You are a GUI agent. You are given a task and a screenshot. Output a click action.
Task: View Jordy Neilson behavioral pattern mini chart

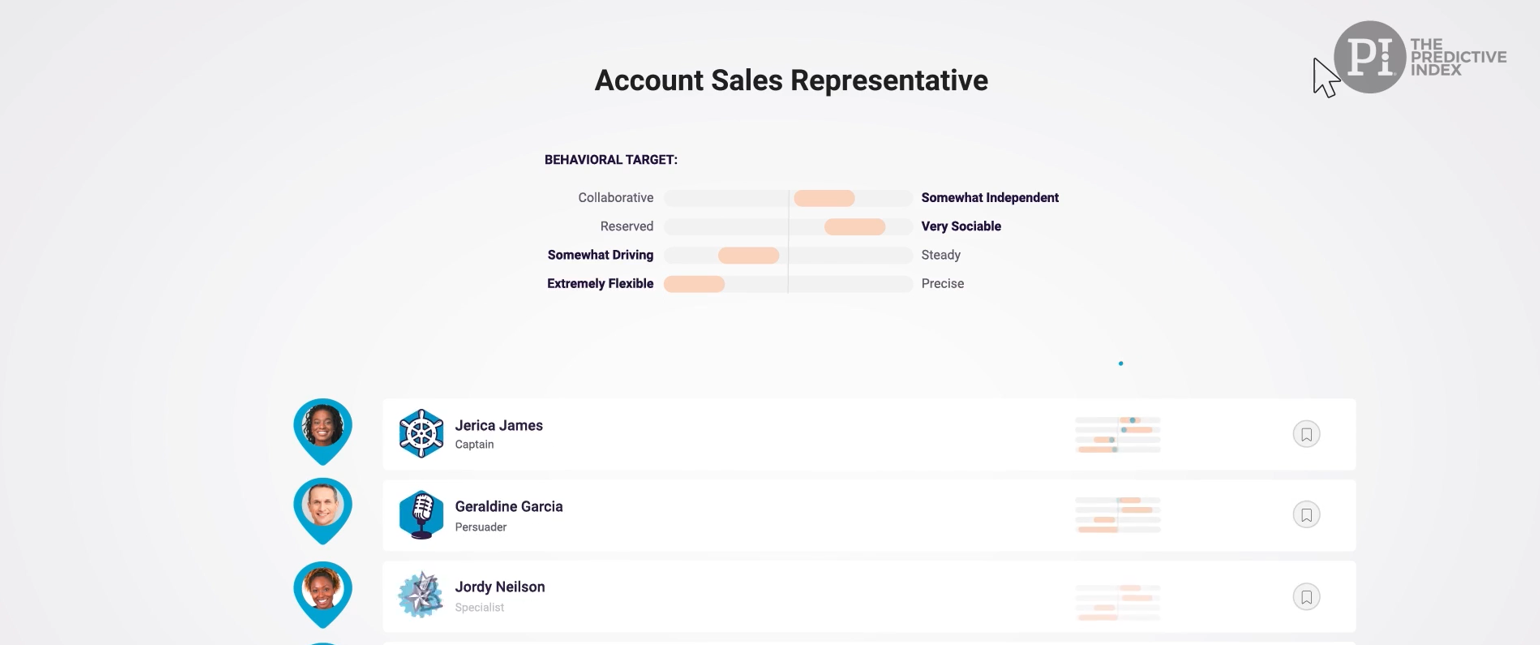(1118, 603)
